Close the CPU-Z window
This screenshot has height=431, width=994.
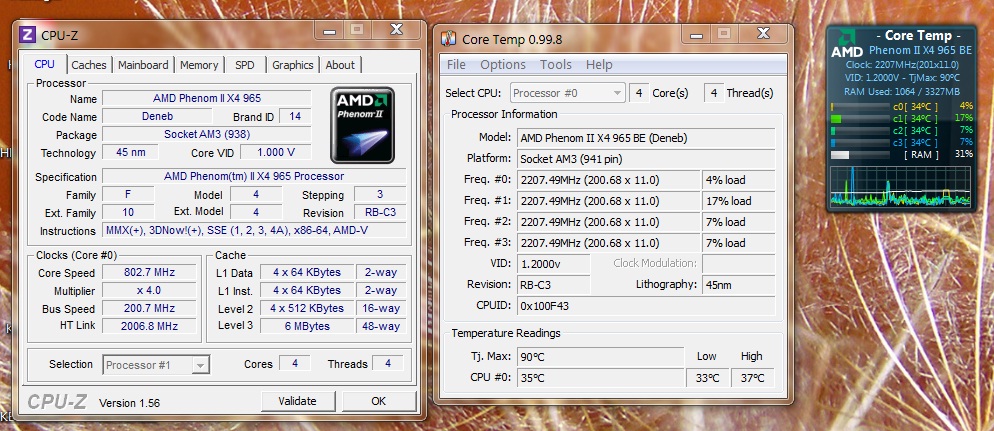[x=396, y=30]
